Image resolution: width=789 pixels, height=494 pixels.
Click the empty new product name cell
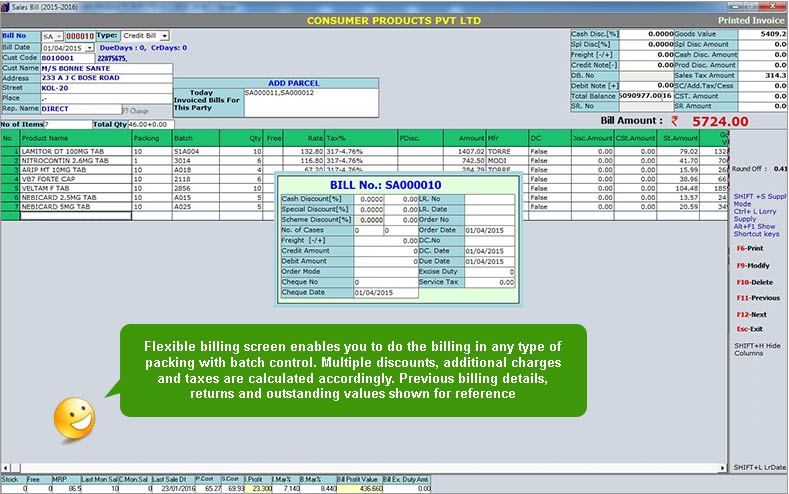coord(75,216)
